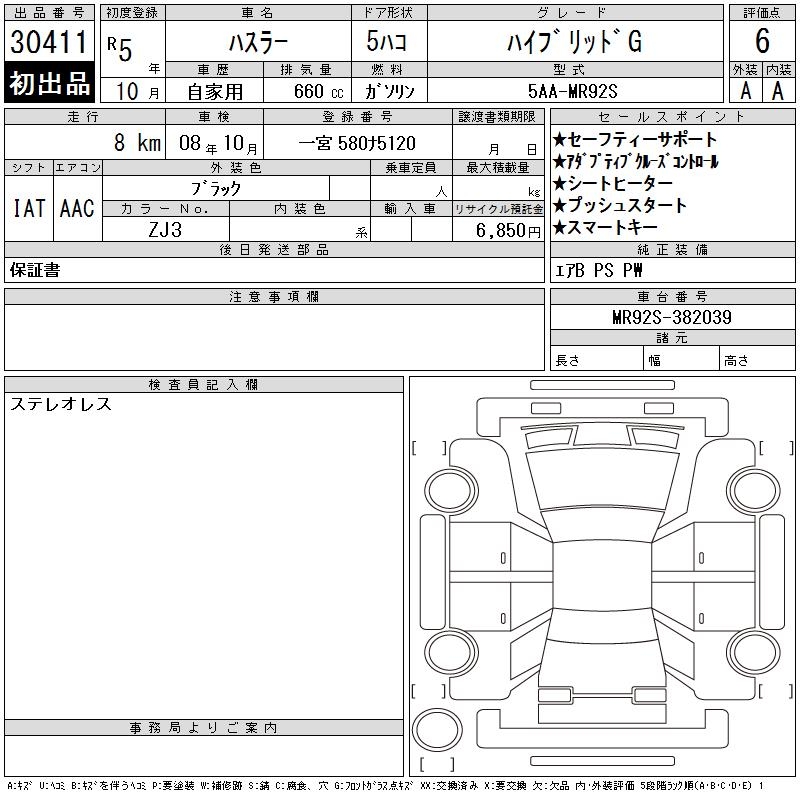The height and width of the screenshot is (800, 800).
Task: Select the セールスポイント header
Action: pos(672,117)
